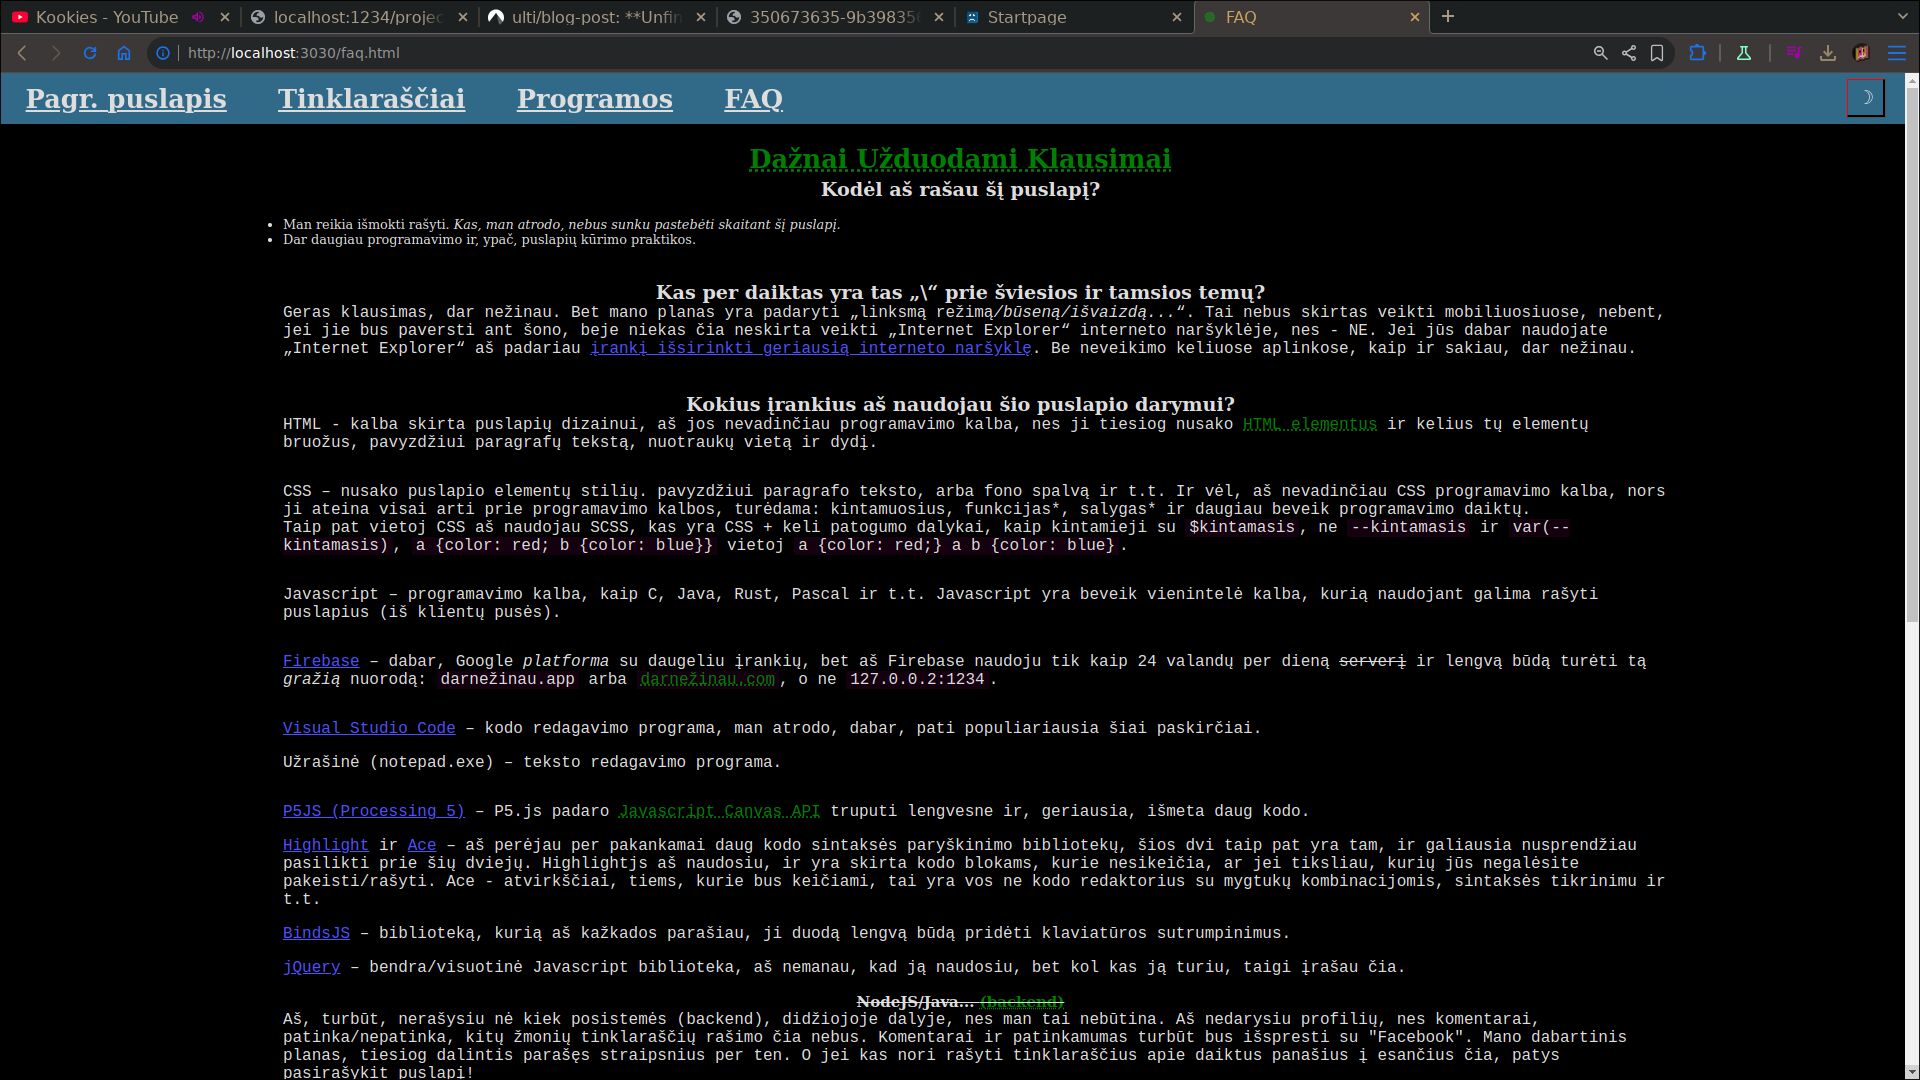Image resolution: width=1920 pixels, height=1080 pixels.
Task: Click the site information icon before URL
Action: (163, 53)
